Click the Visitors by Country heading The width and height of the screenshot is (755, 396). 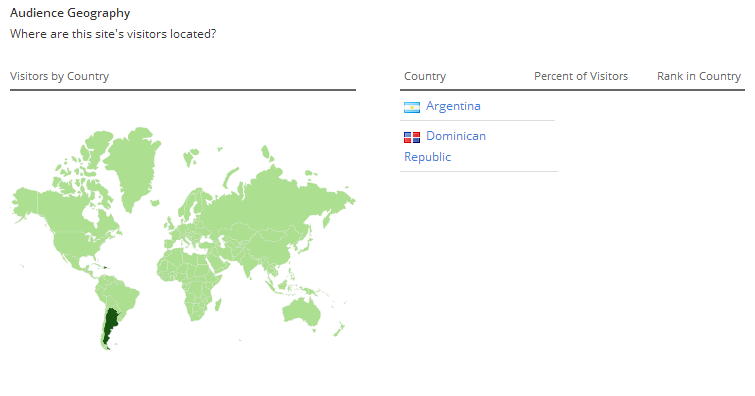coord(60,76)
